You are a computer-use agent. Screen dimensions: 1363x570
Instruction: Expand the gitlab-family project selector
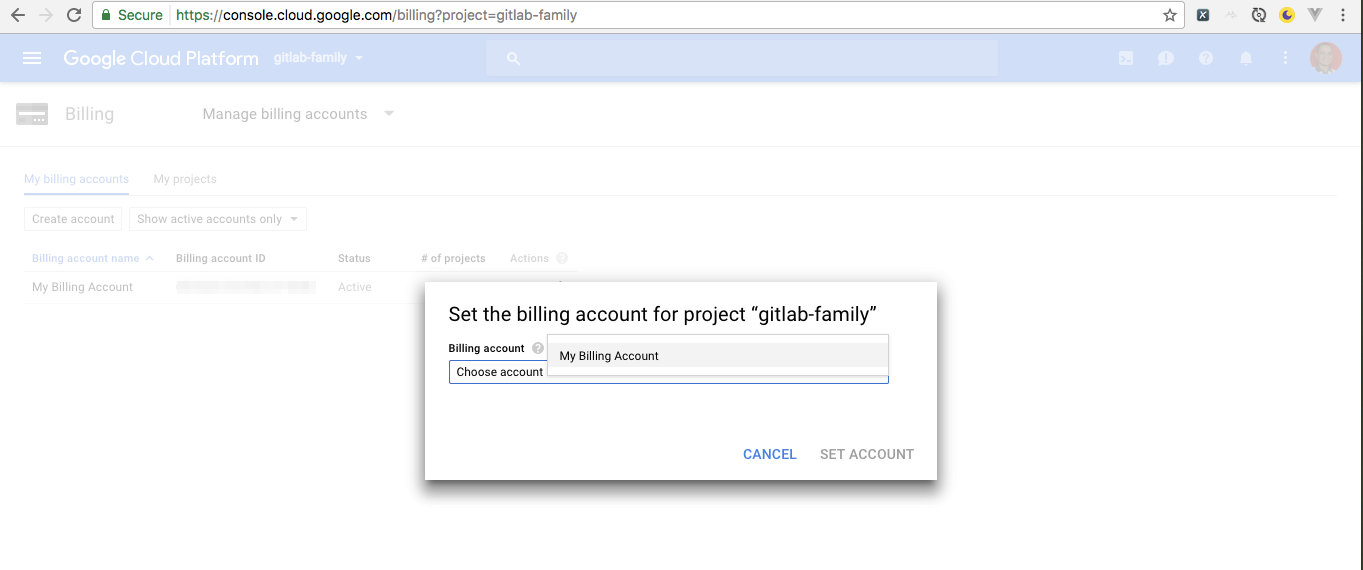(x=318, y=58)
